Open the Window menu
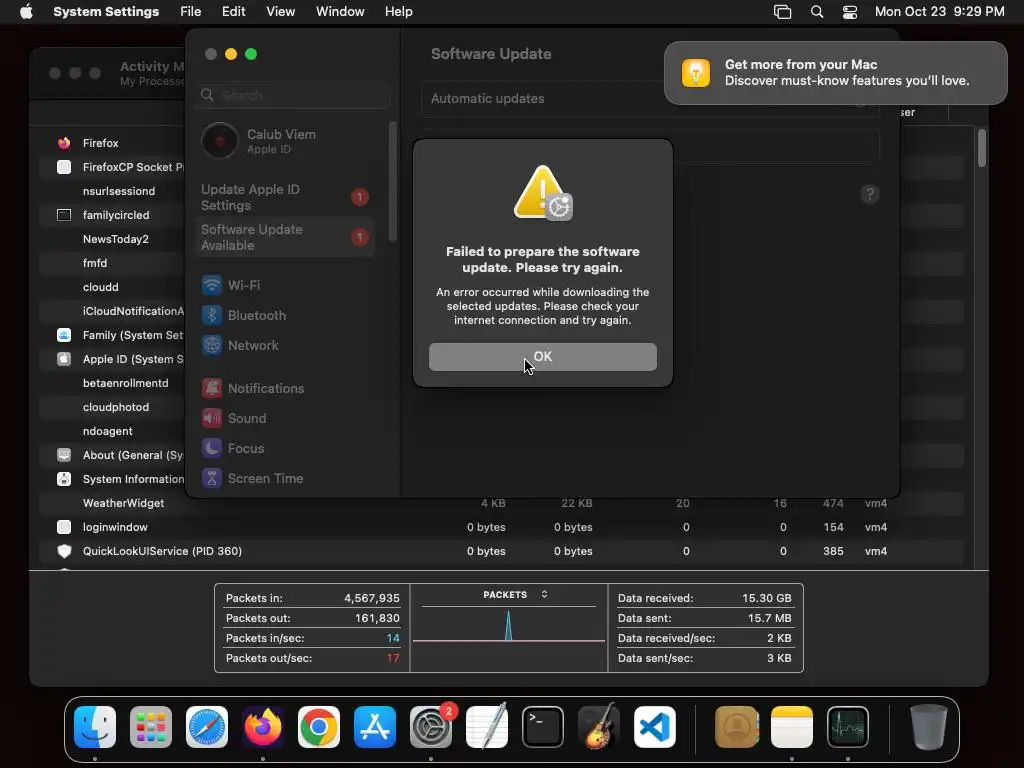 (340, 12)
